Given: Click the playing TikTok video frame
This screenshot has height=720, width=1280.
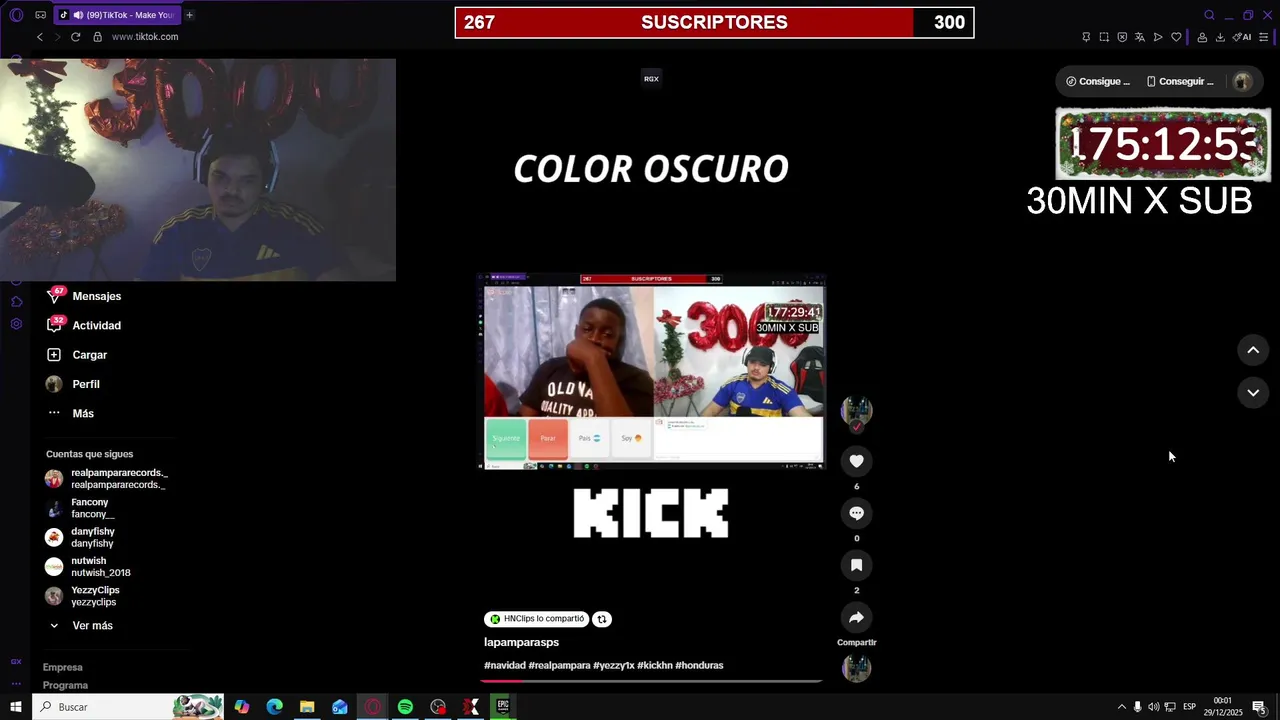Looking at the screenshot, I should pos(651,370).
